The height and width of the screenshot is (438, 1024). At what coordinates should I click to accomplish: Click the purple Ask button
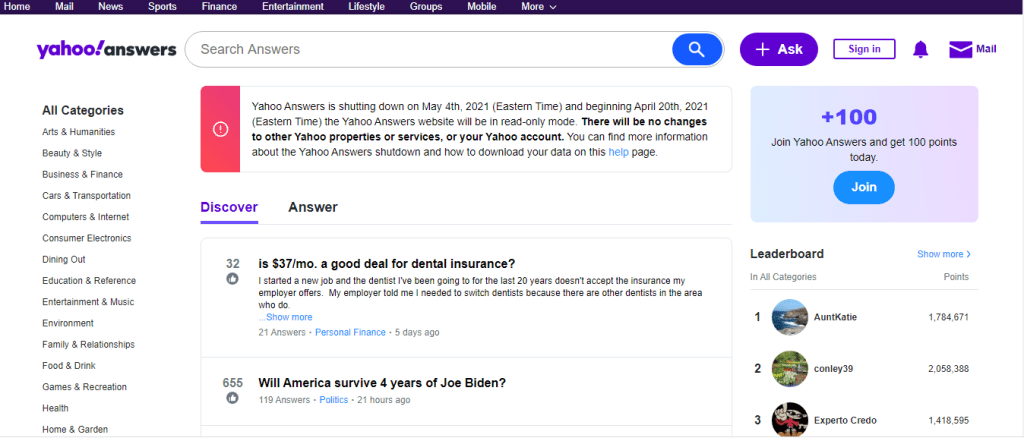[x=778, y=50]
